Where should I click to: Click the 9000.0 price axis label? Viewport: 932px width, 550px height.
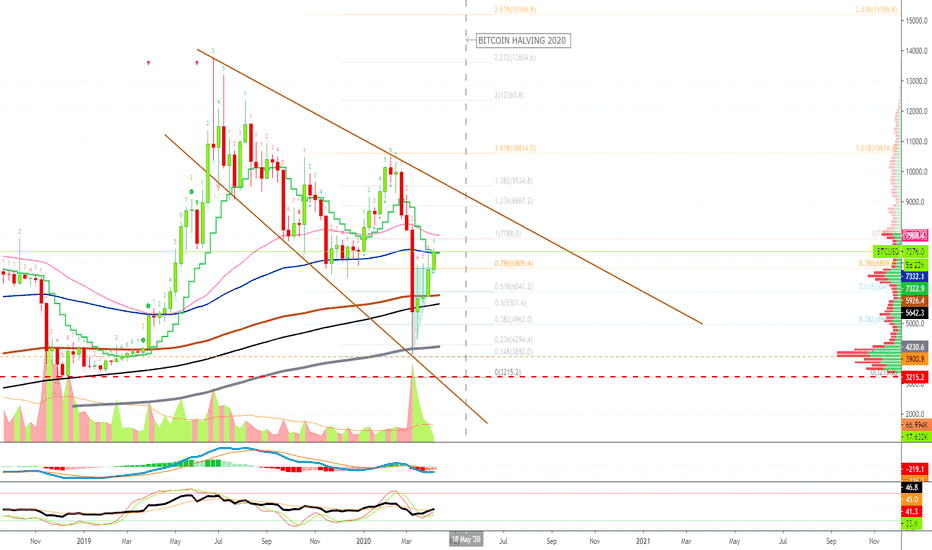coord(915,202)
